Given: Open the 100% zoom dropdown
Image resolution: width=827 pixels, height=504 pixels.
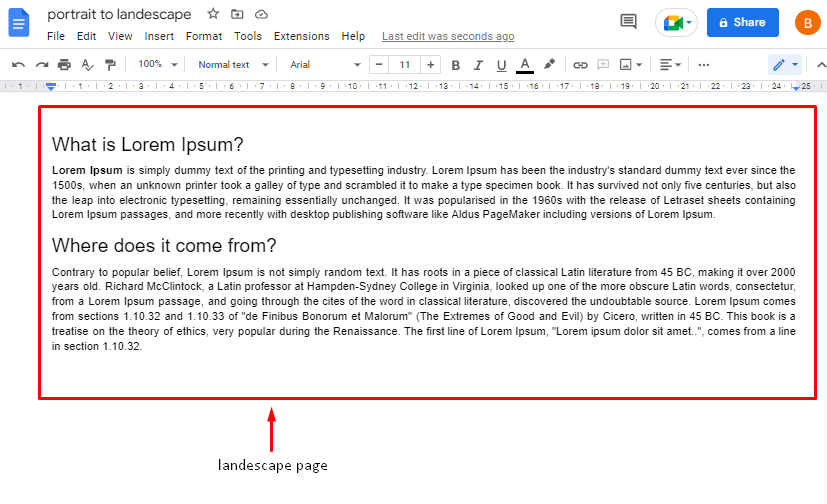Looking at the screenshot, I should (157, 64).
